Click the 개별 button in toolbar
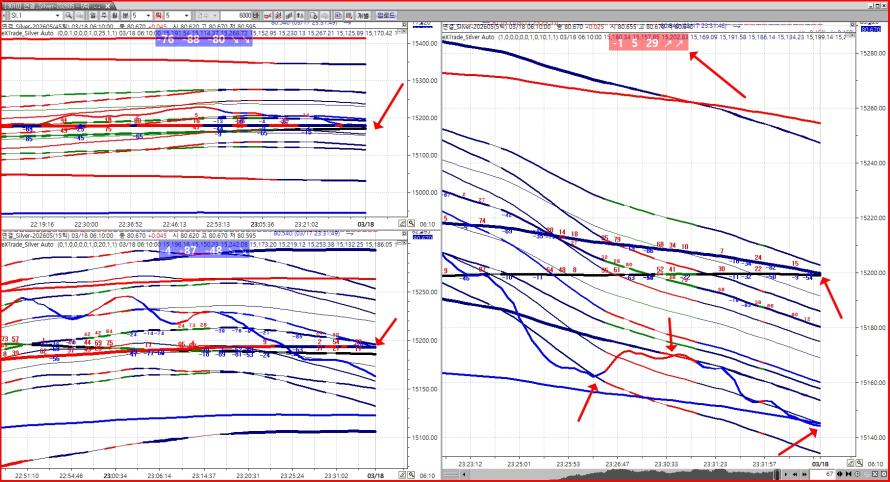Image resolution: width=890 pixels, height=482 pixels. [363, 15]
